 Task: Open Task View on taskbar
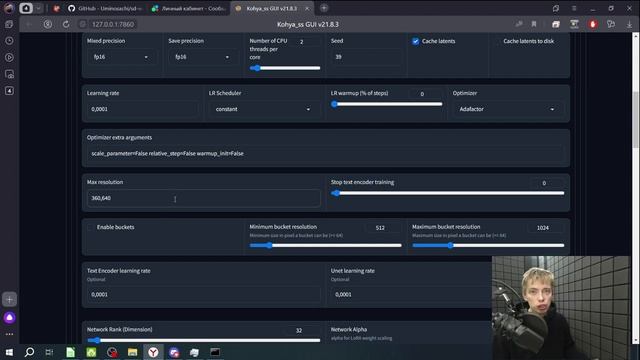(49, 352)
